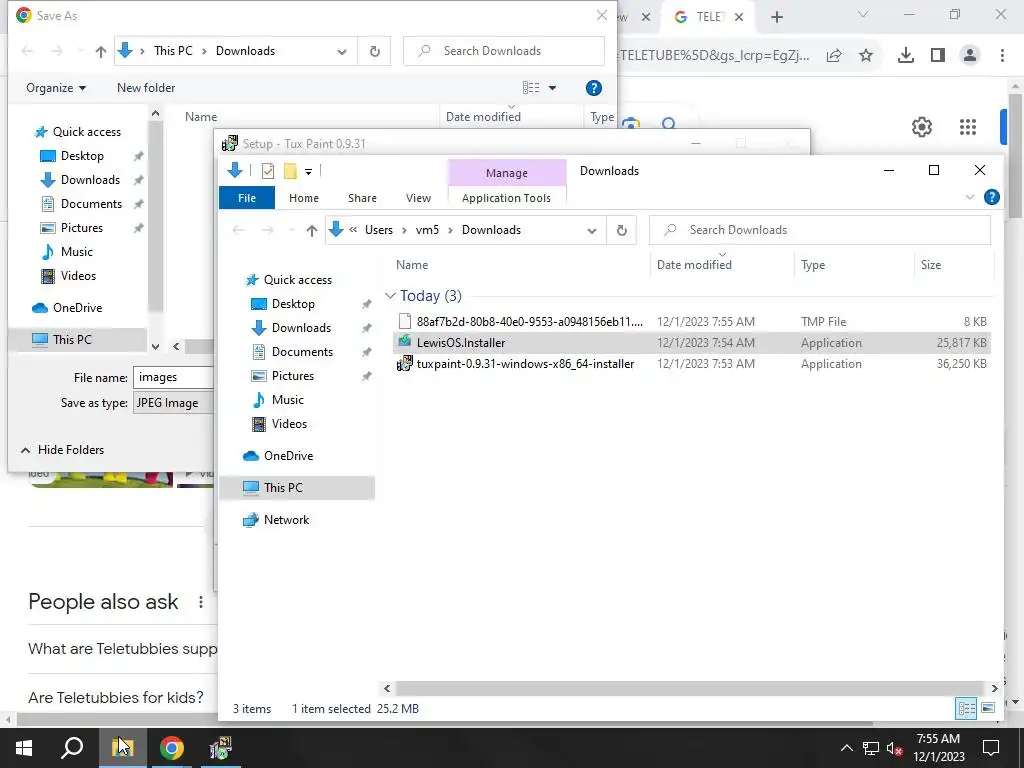Open Google apps grid icon

[x=968, y=127]
